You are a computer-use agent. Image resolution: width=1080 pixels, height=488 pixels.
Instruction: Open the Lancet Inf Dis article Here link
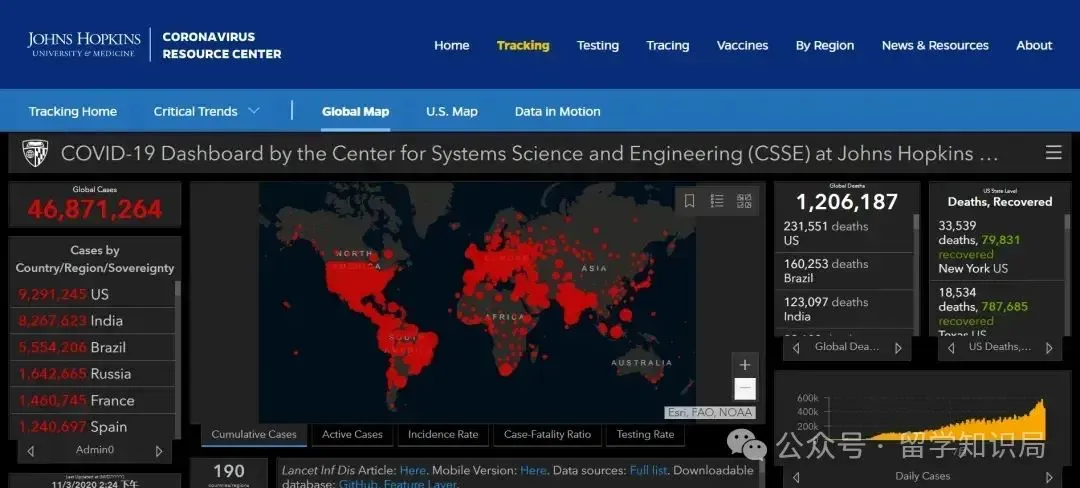tap(413, 471)
